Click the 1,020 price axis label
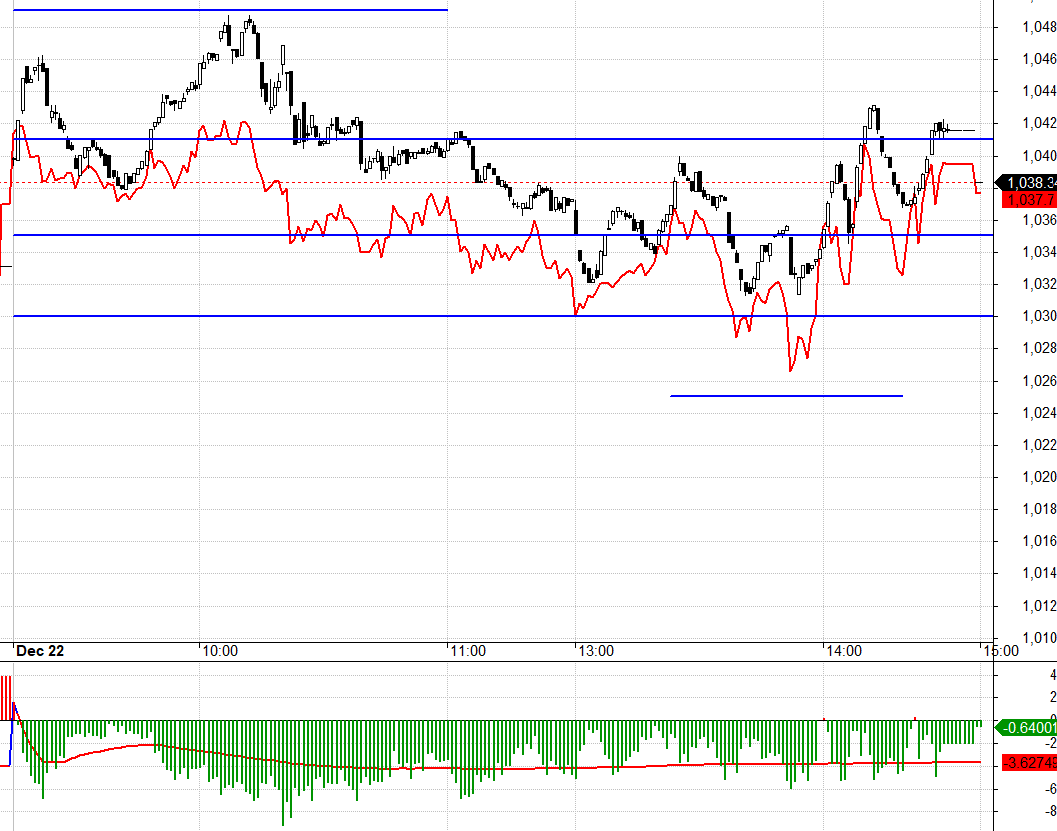 [1039, 477]
